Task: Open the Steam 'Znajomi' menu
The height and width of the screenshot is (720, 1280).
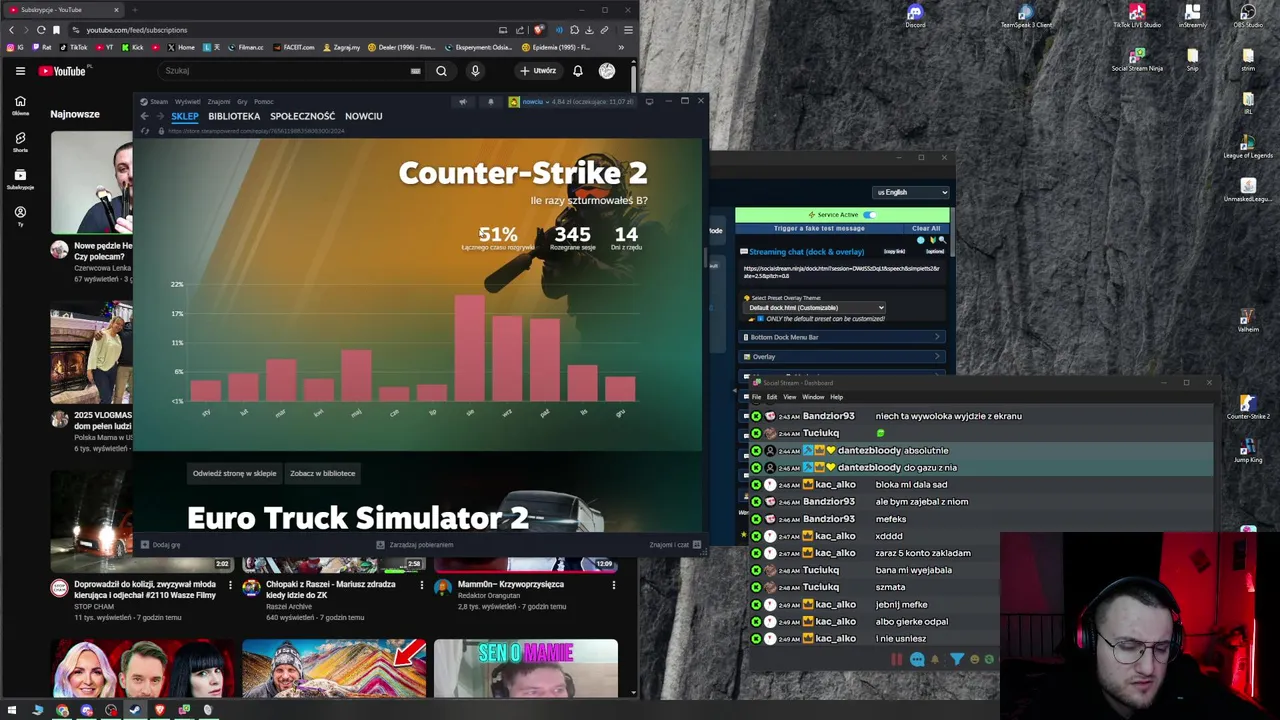Action: pos(219,101)
